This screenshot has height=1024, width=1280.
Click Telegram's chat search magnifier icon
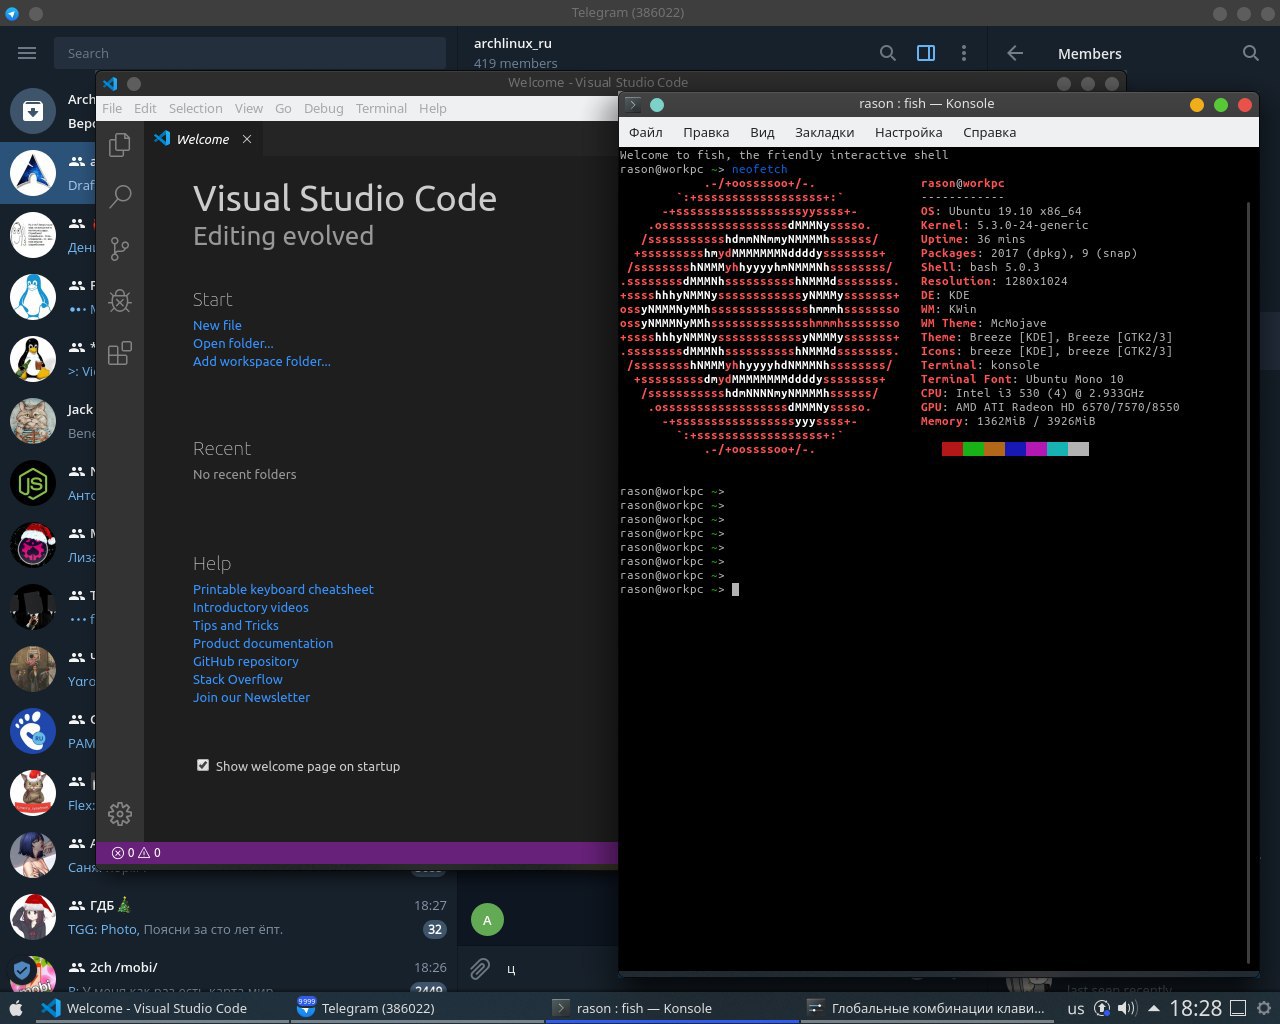pos(887,53)
